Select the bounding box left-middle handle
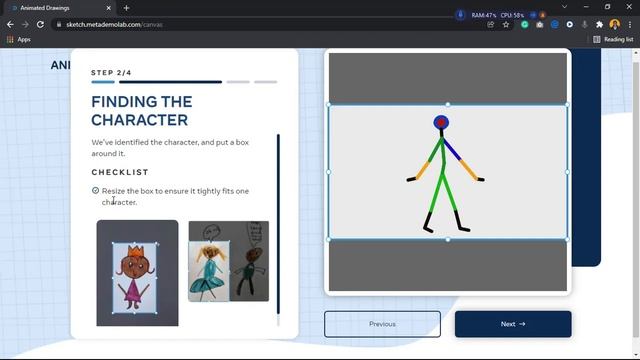Image resolution: width=640 pixels, height=360 pixels. click(329, 172)
